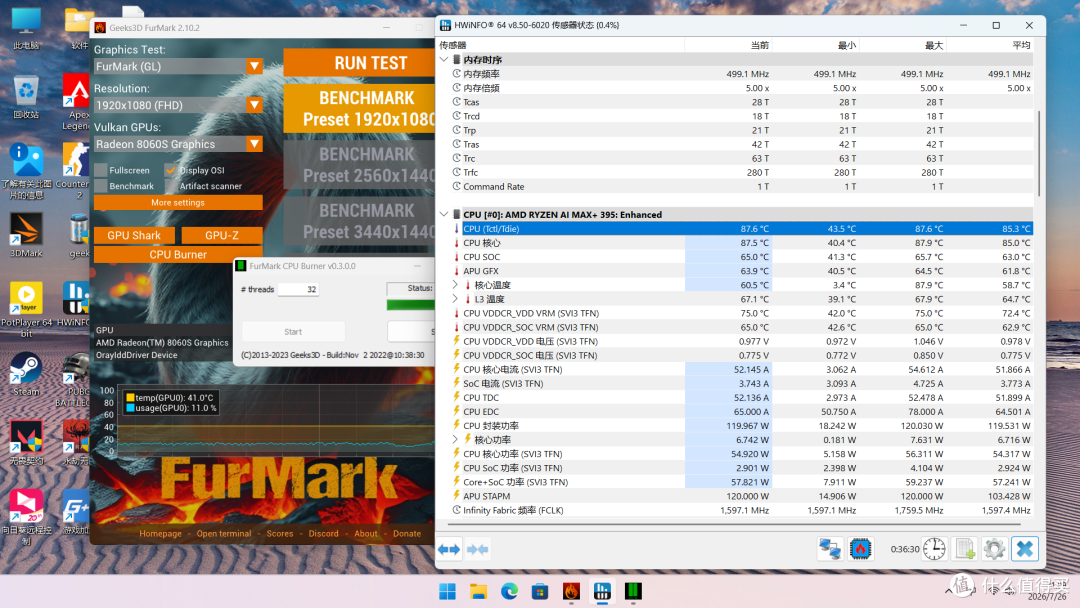Screen dimensions: 1080x608
Task: Open the 此电脑 desktop icon
Action: pyautogui.click(x=26, y=28)
